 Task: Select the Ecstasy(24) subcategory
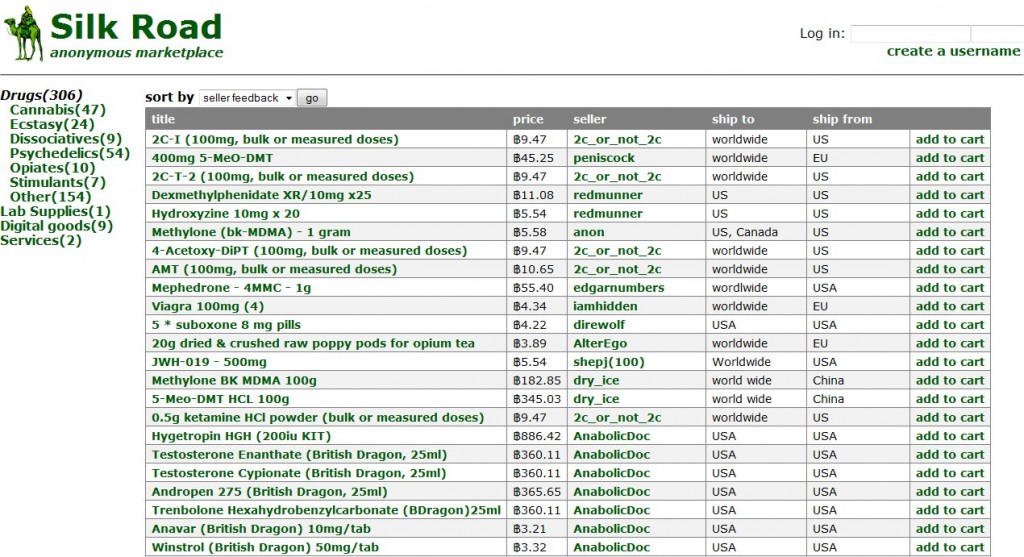[52, 124]
